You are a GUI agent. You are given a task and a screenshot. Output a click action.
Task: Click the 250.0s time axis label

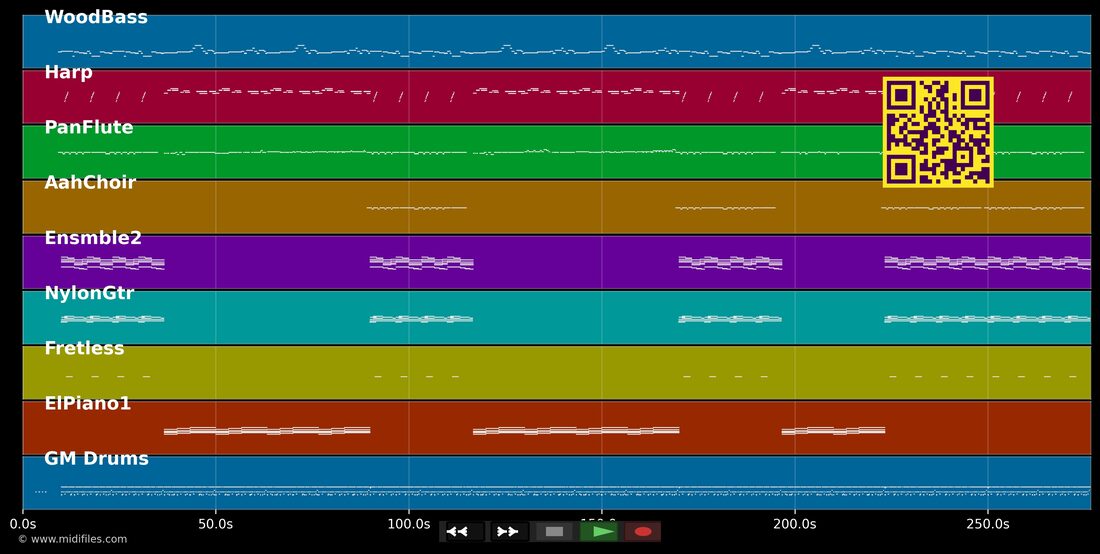988,524
